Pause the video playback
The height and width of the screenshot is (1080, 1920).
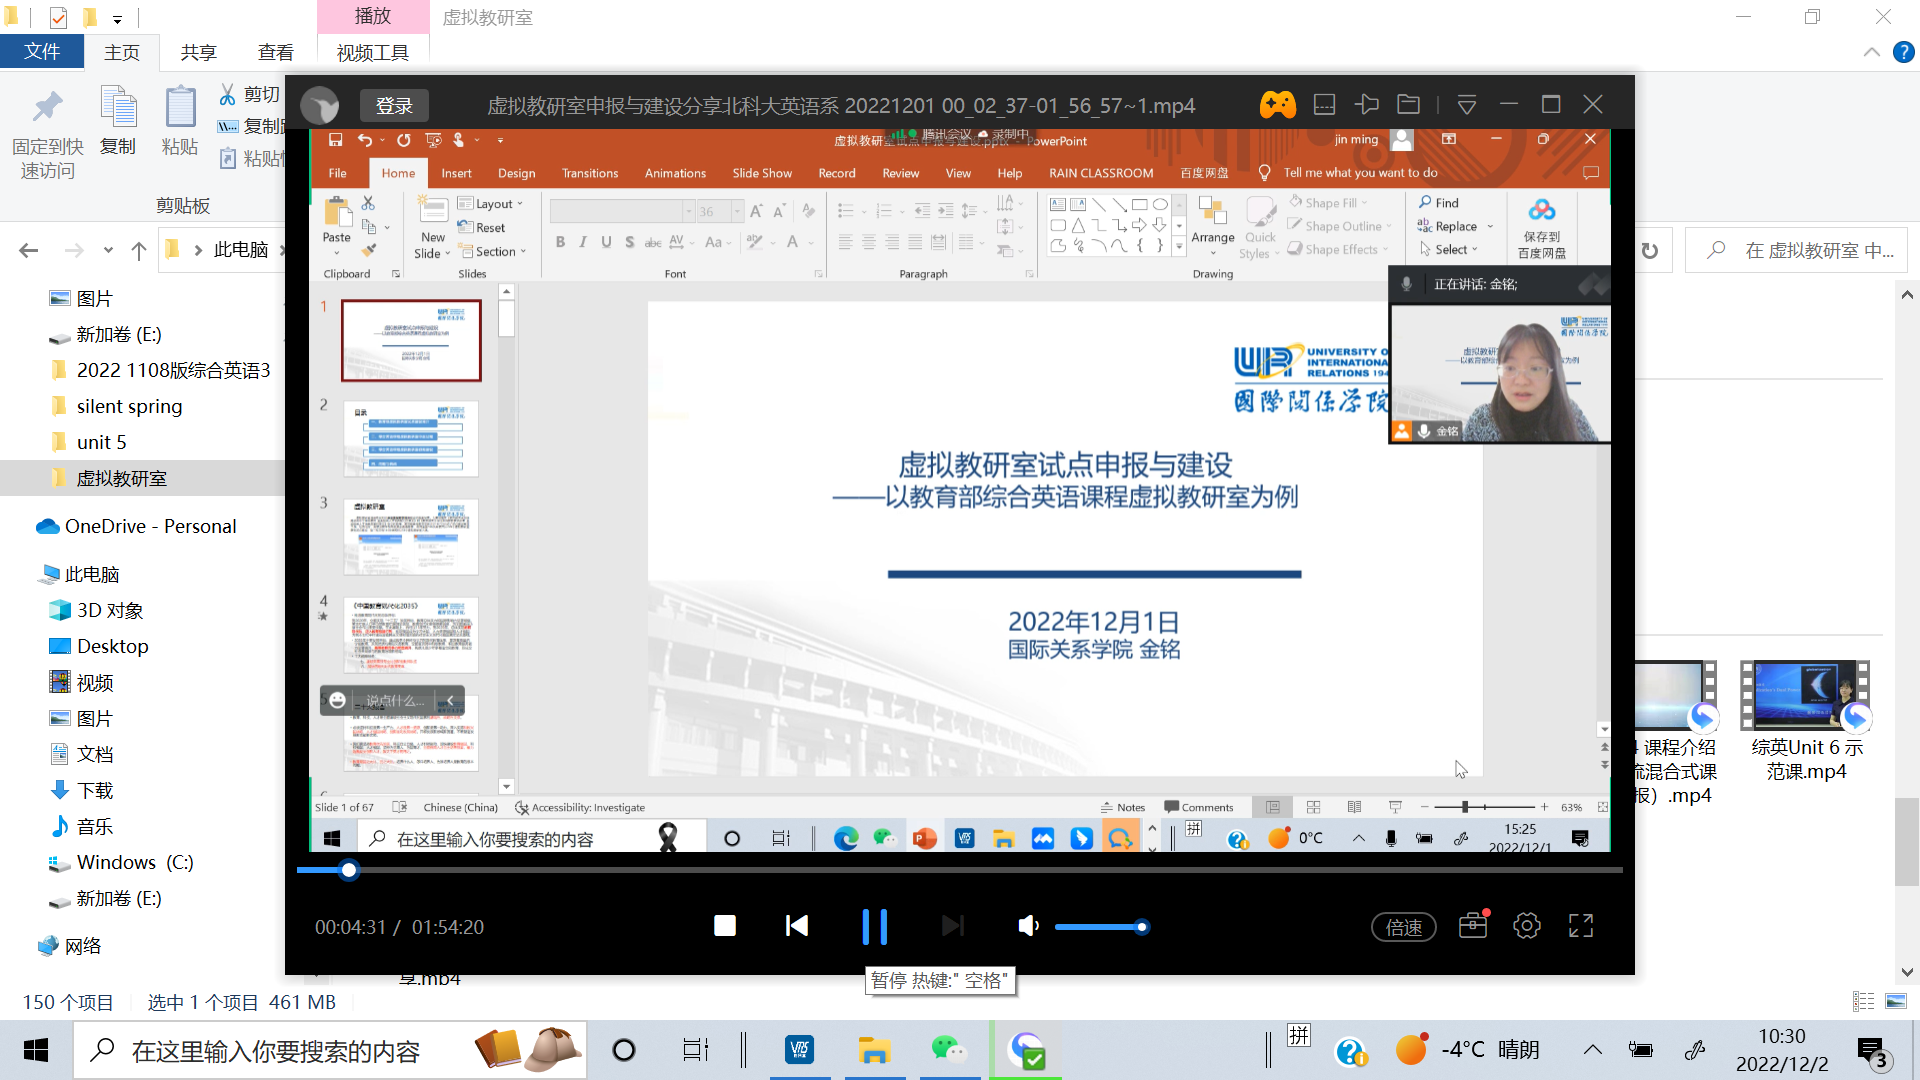(874, 926)
